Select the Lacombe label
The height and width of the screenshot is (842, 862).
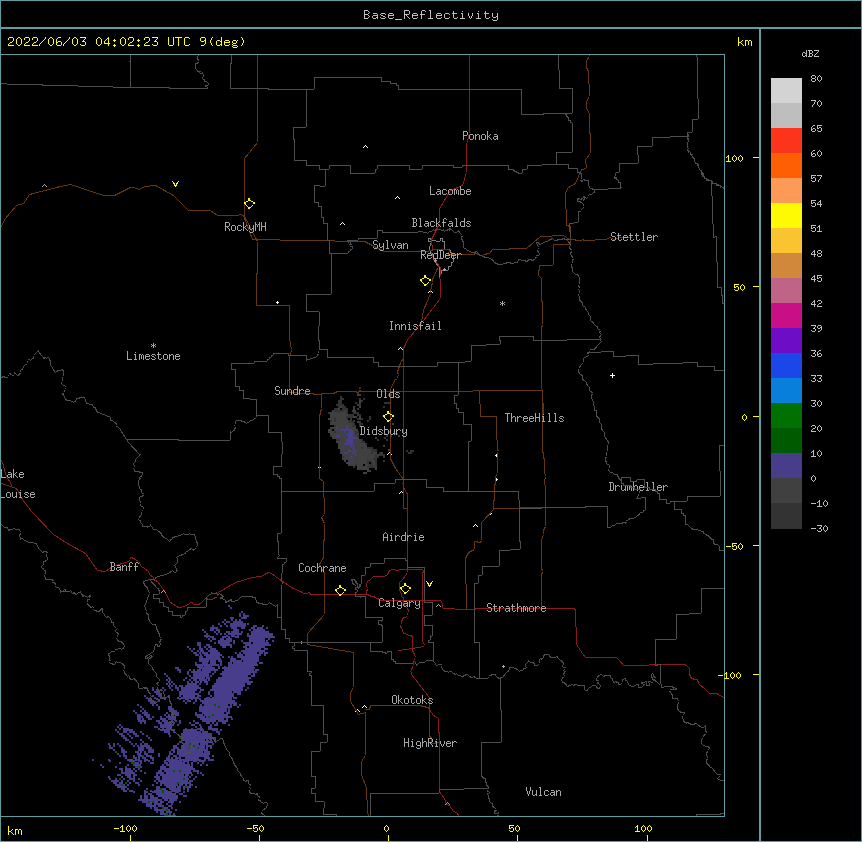(x=450, y=191)
